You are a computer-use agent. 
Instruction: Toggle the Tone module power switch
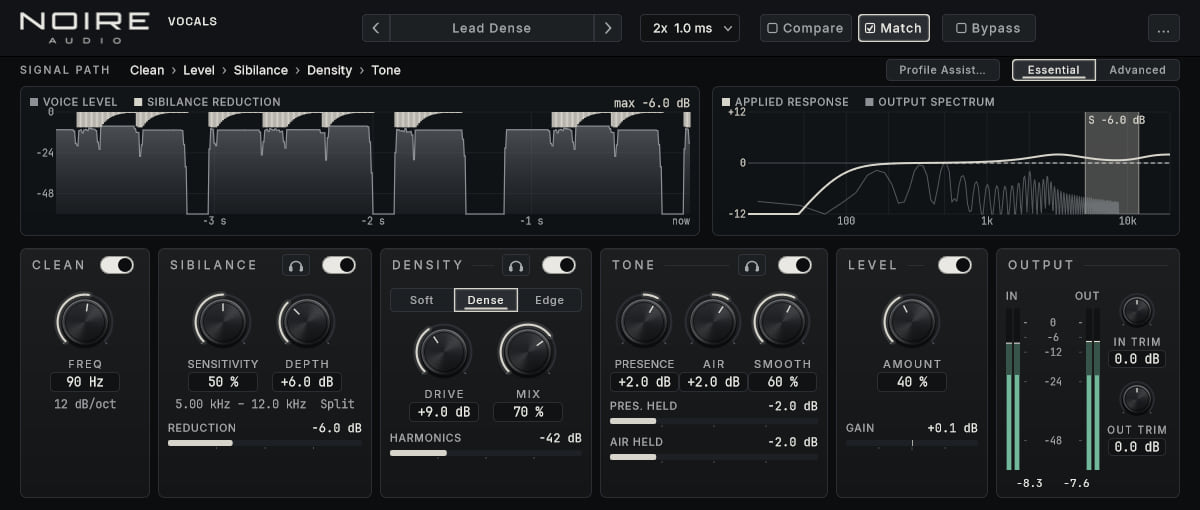pos(795,265)
